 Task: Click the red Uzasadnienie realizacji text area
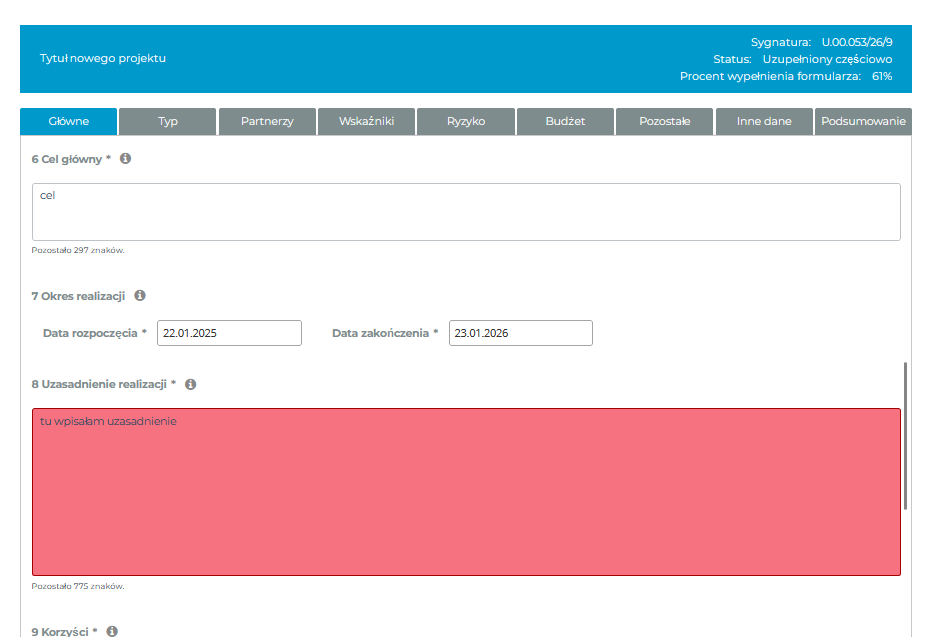click(x=466, y=491)
